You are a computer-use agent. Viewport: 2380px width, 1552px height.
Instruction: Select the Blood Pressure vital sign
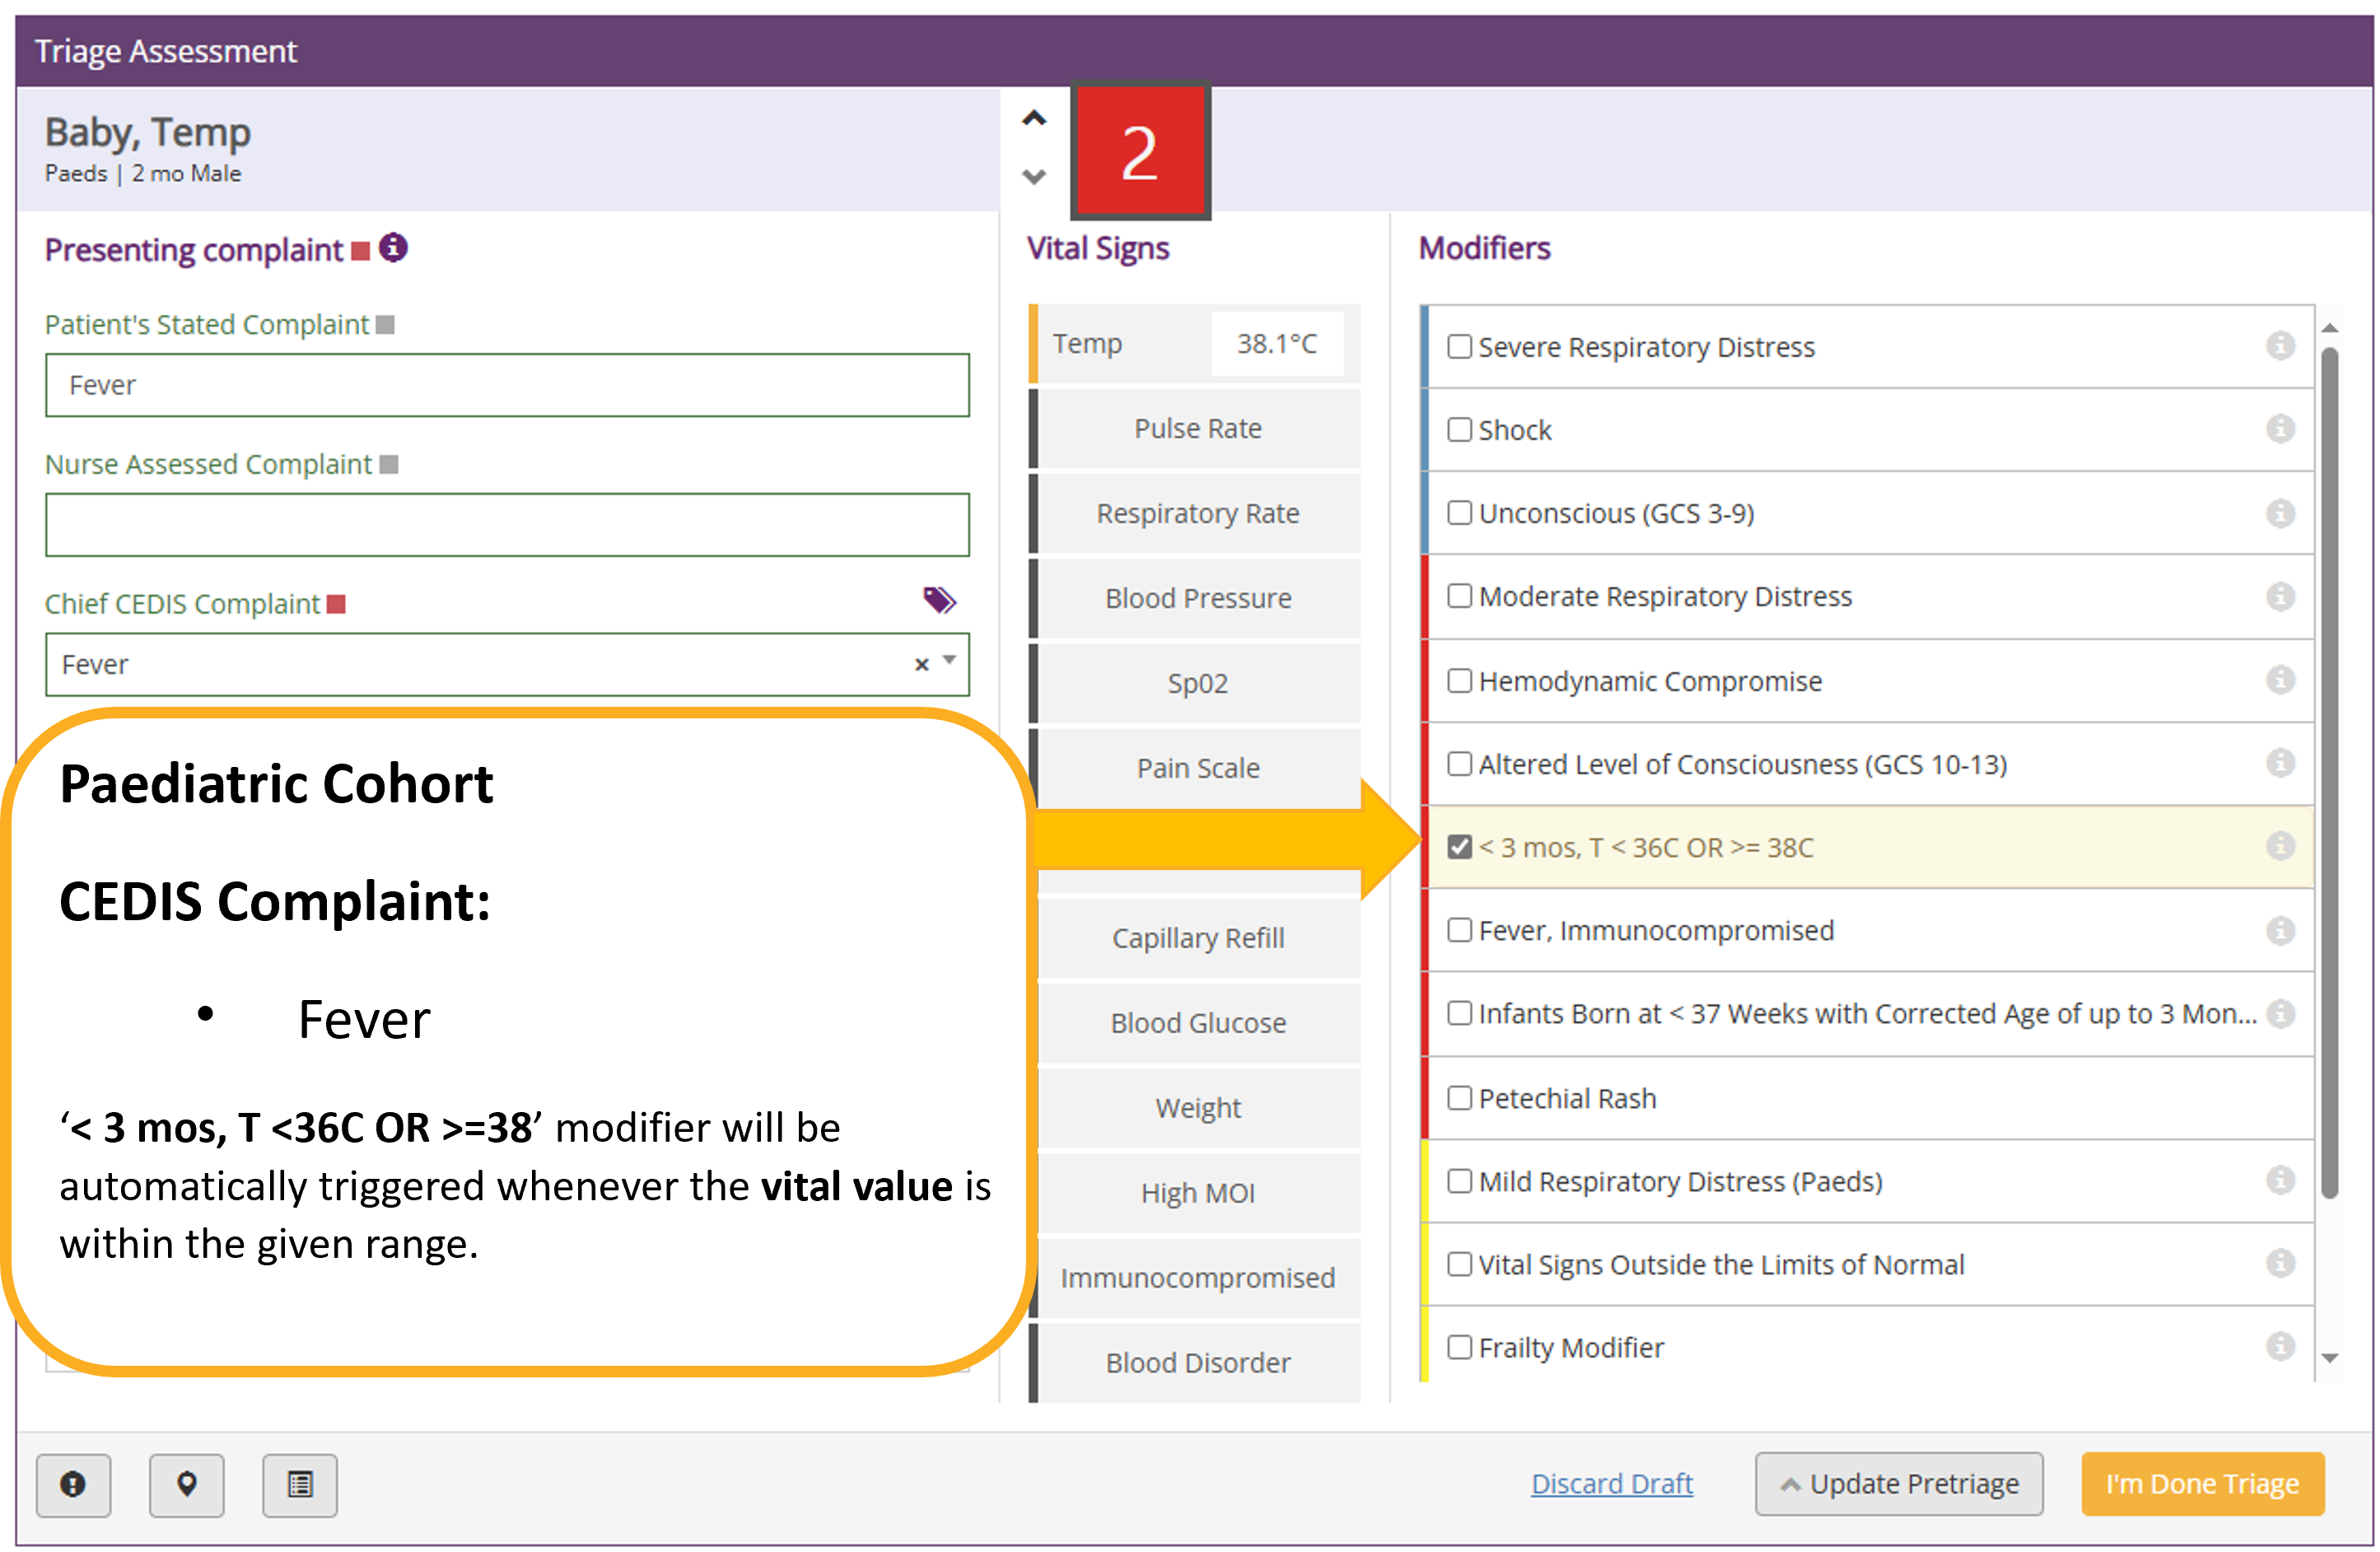(1197, 598)
